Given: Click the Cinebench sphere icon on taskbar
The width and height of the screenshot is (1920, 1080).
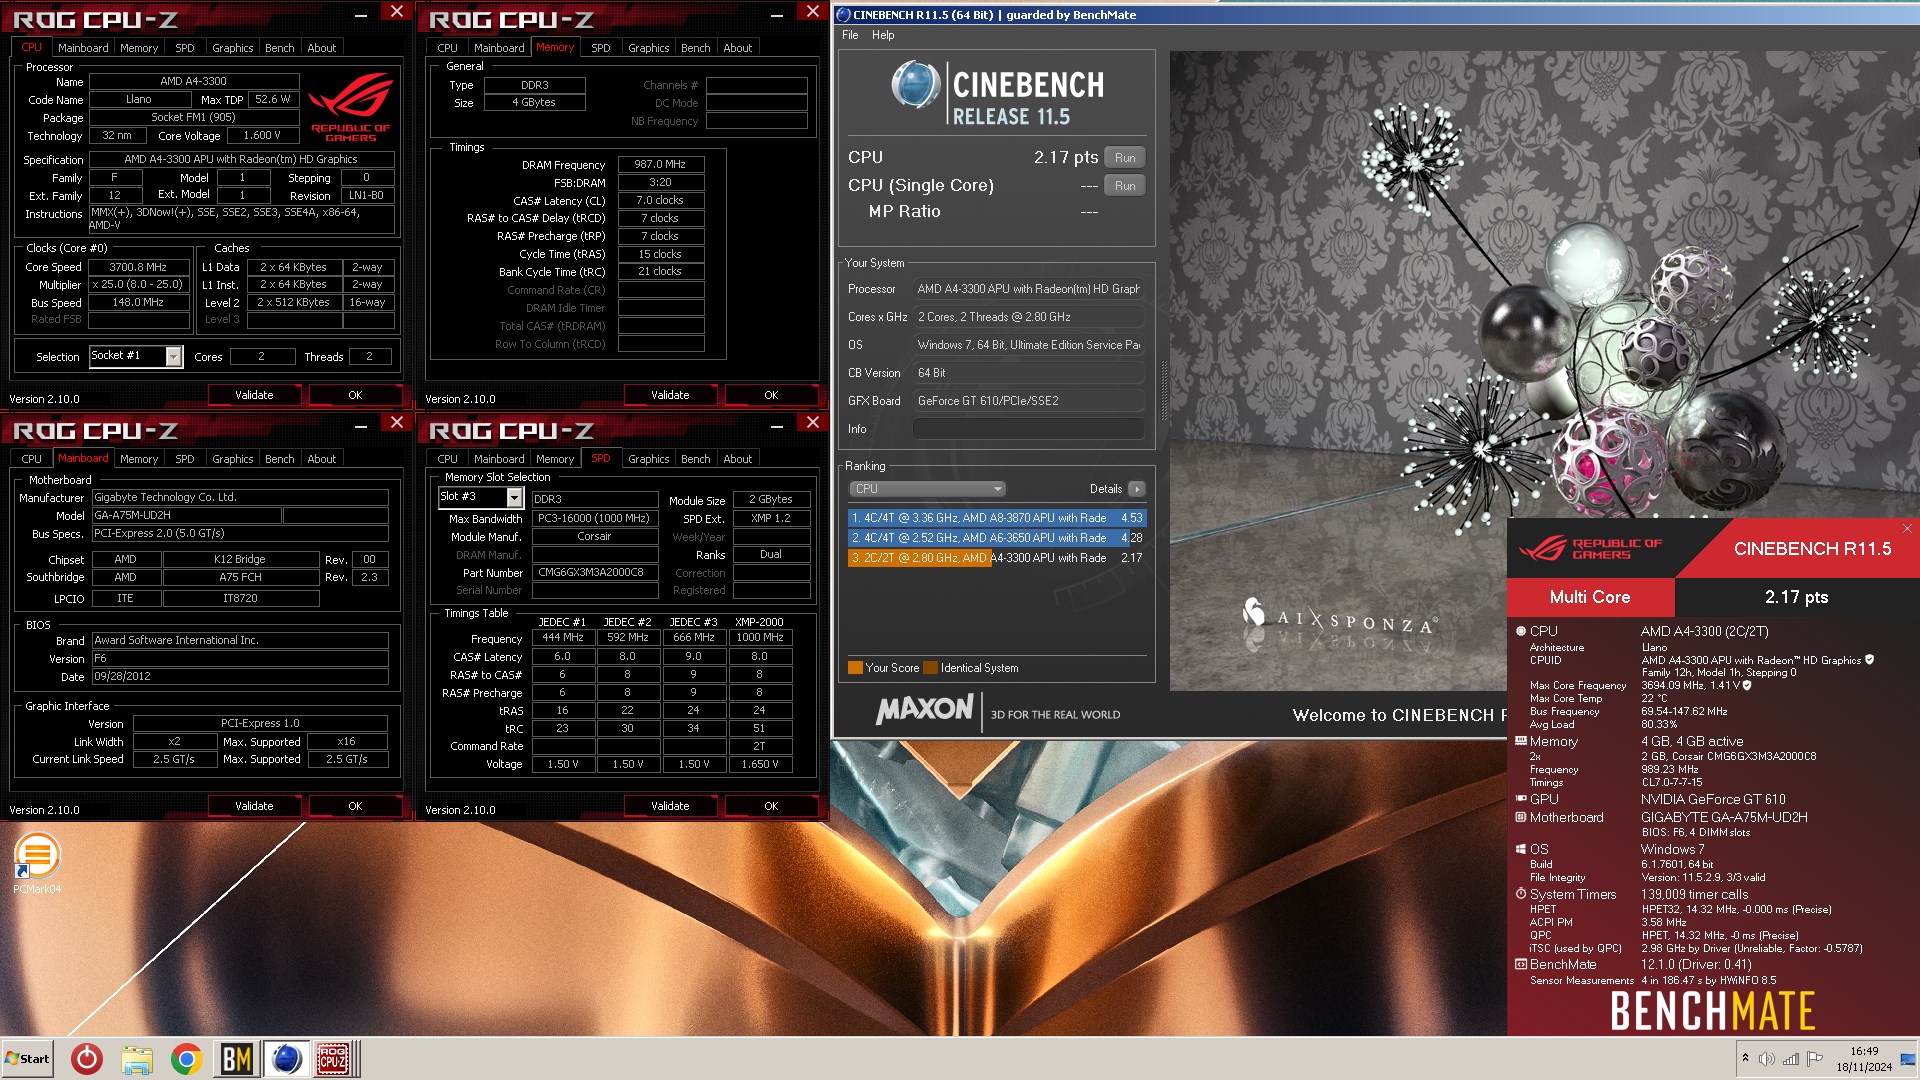Looking at the screenshot, I should 286,1058.
